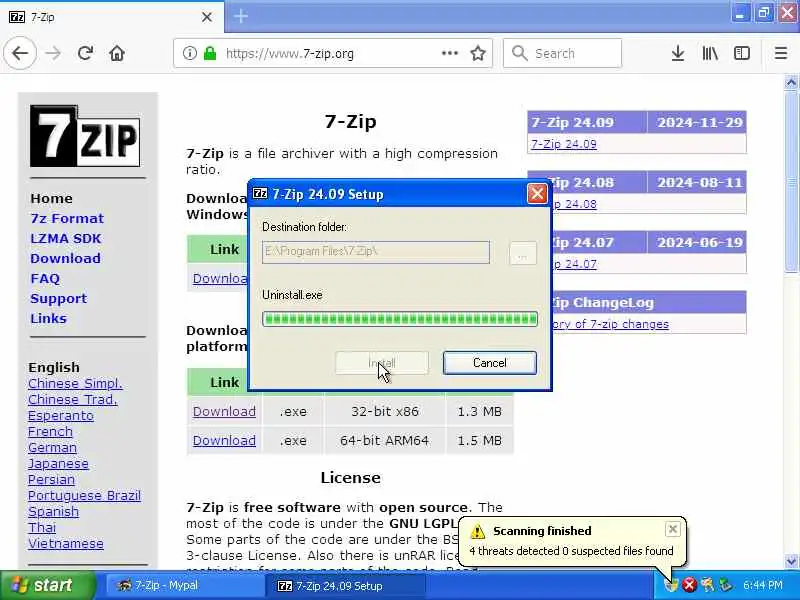Switch language to Portuguese Brazil
The image size is (800, 600).
(x=84, y=495)
